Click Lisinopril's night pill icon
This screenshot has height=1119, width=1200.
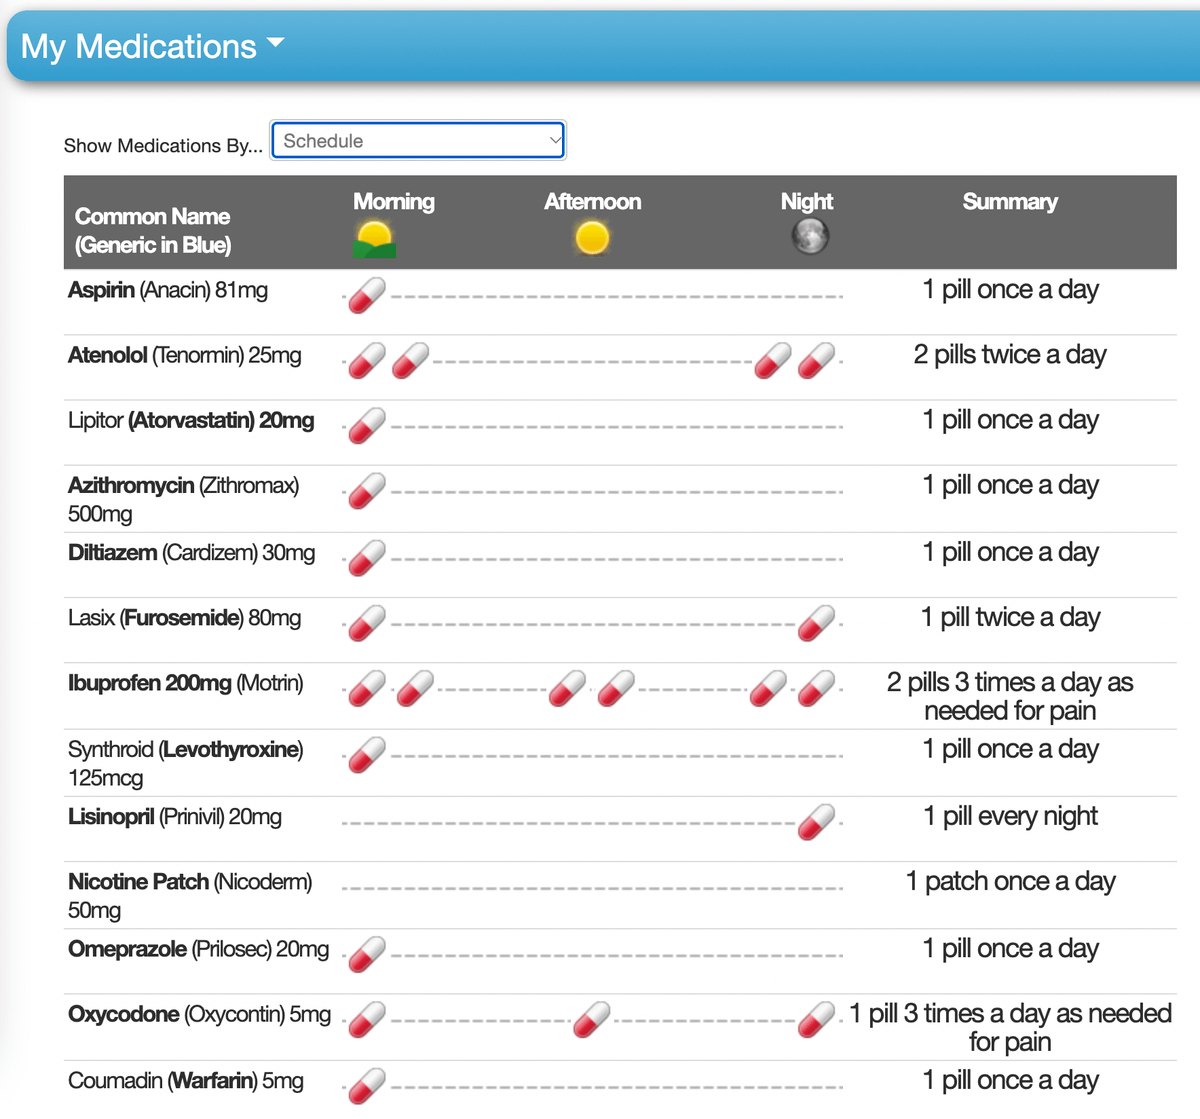point(817,822)
